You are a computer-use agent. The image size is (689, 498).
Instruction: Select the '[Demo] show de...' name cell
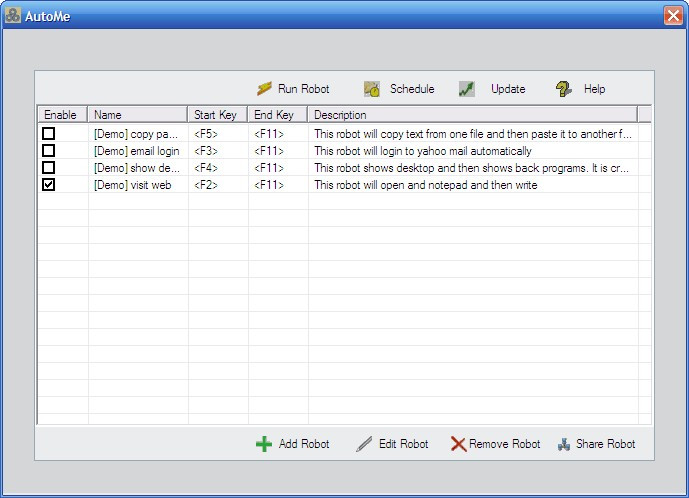[x=137, y=168]
